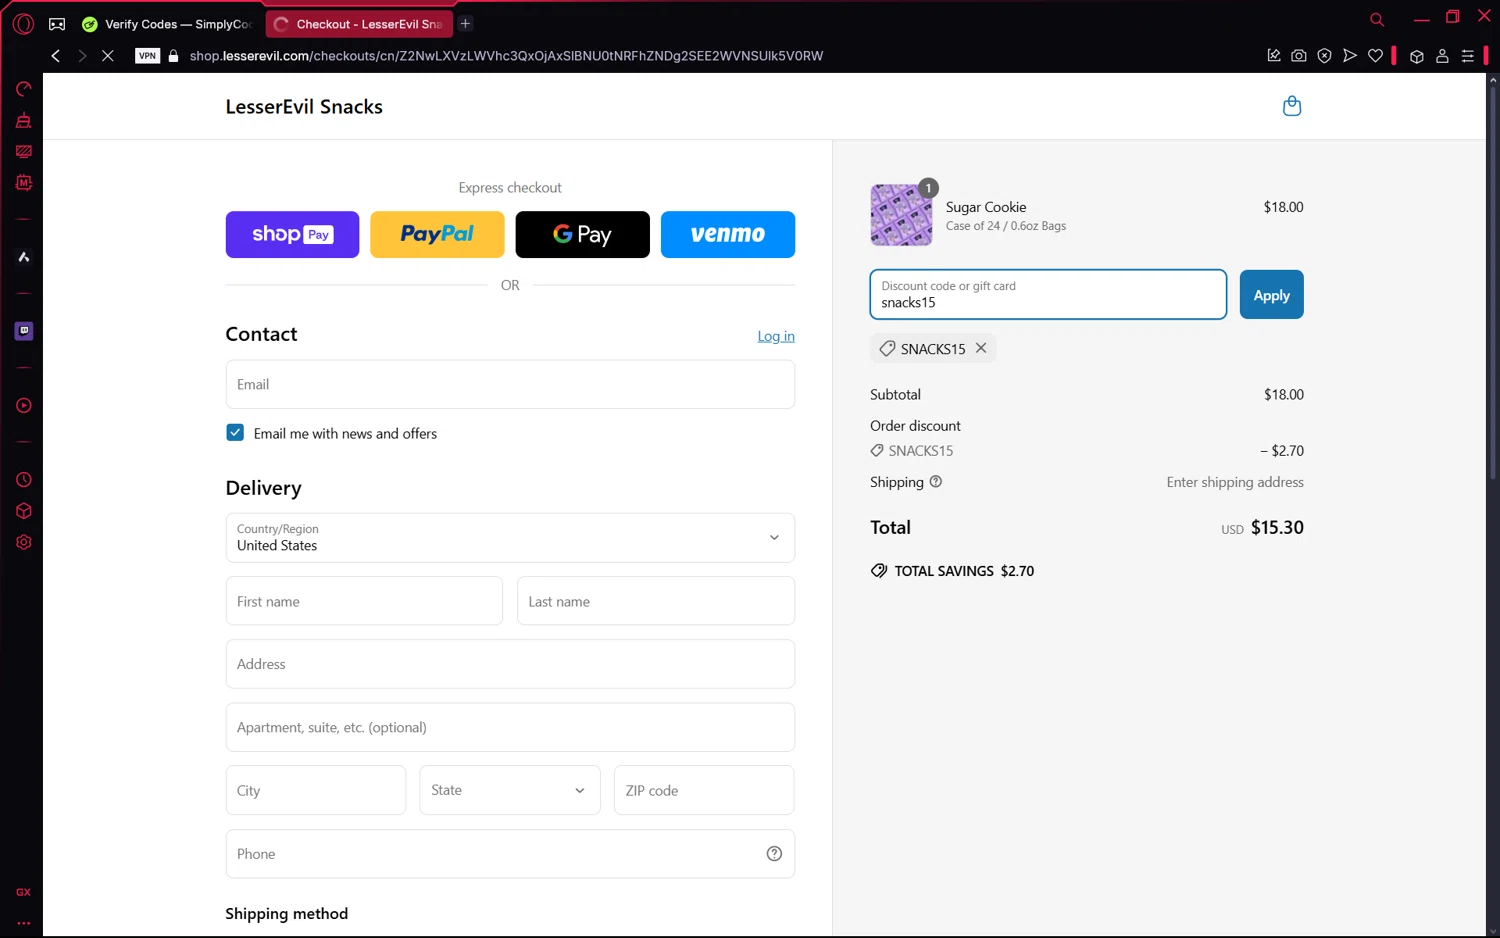Image resolution: width=1500 pixels, height=938 pixels.
Task: Bookmark the page with the heart icon
Action: tap(1376, 56)
